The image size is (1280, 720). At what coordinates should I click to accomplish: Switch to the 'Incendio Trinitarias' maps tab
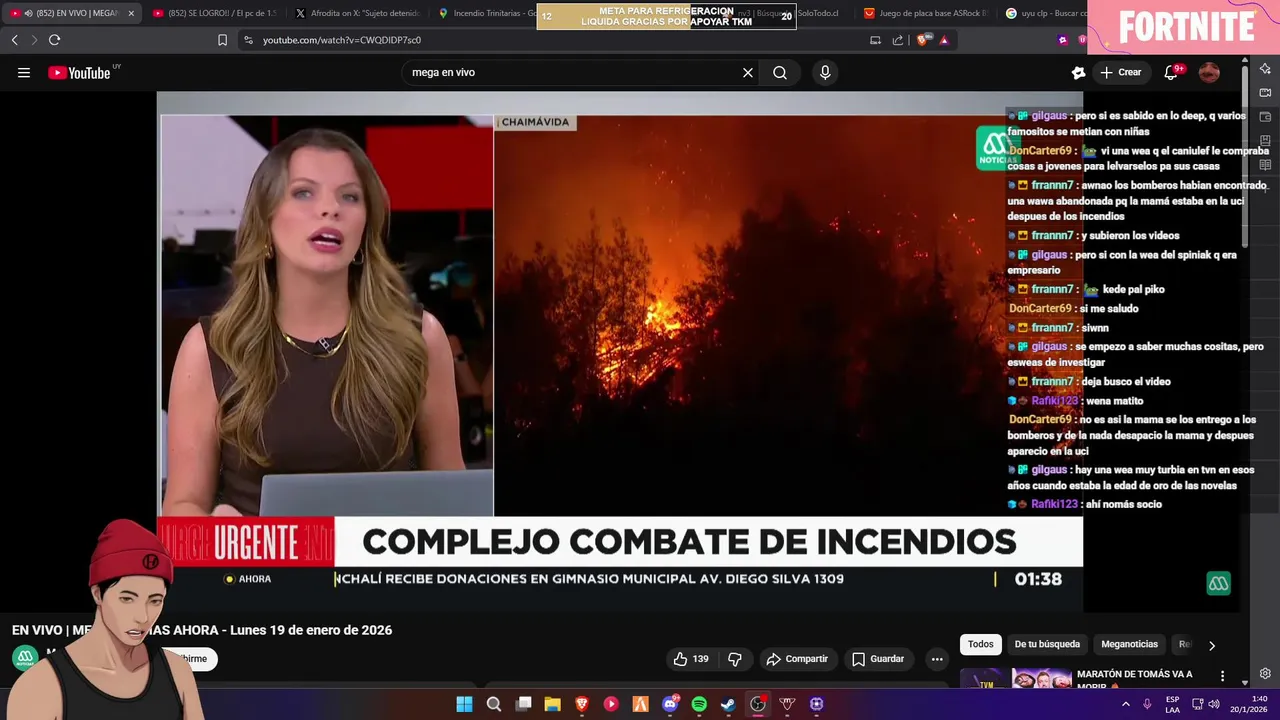[486, 13]
